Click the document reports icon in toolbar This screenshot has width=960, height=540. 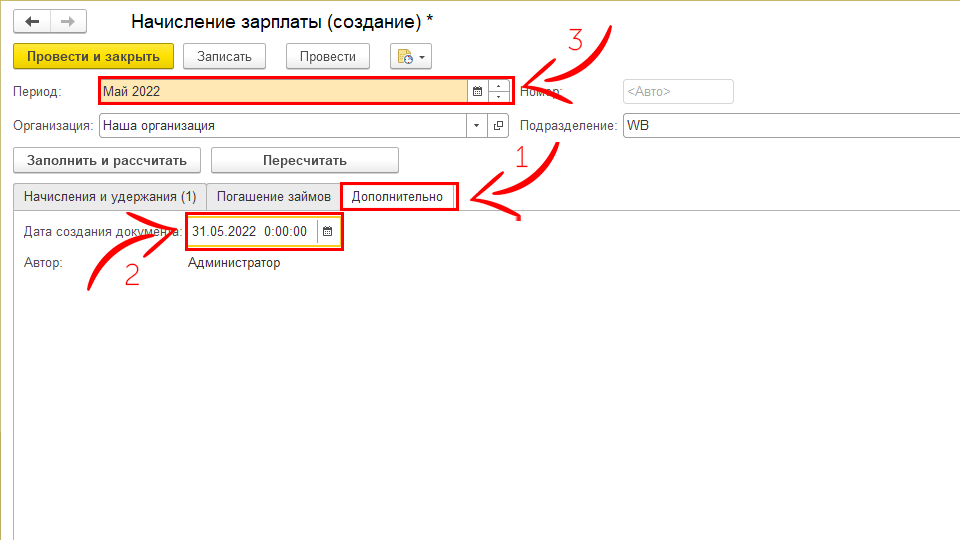click(405, 57)
